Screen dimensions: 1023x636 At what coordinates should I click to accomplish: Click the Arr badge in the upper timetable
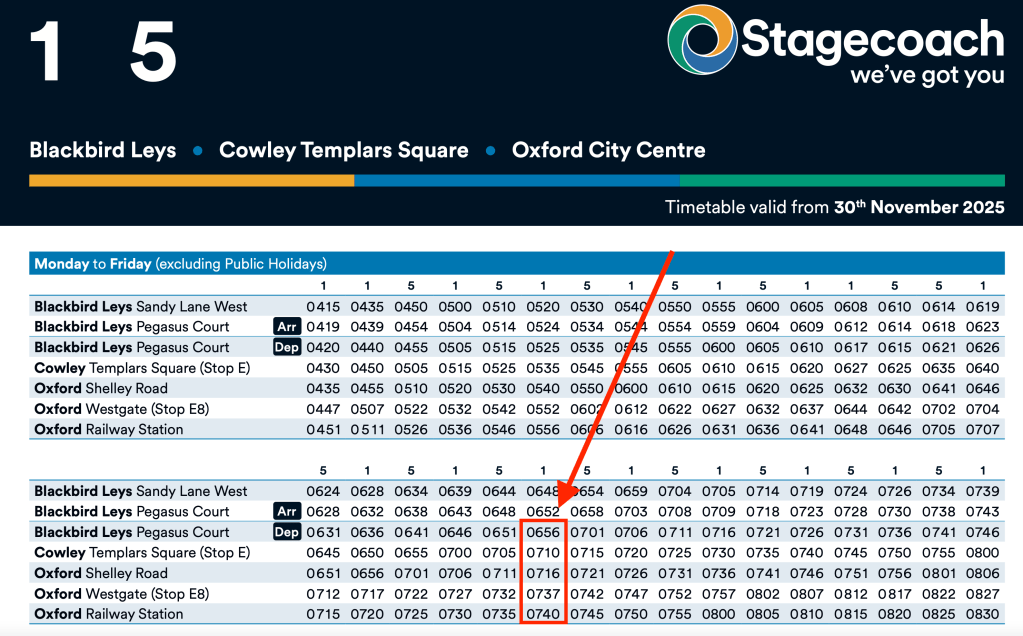[x=287, y=327]
